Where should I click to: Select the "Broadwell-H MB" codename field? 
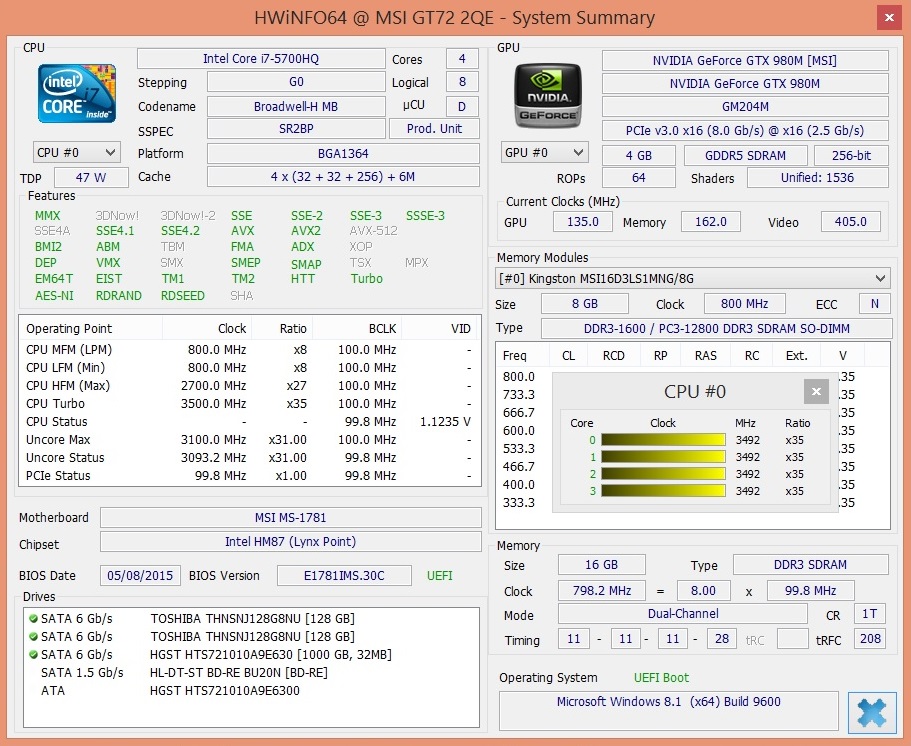pos(296,106)
